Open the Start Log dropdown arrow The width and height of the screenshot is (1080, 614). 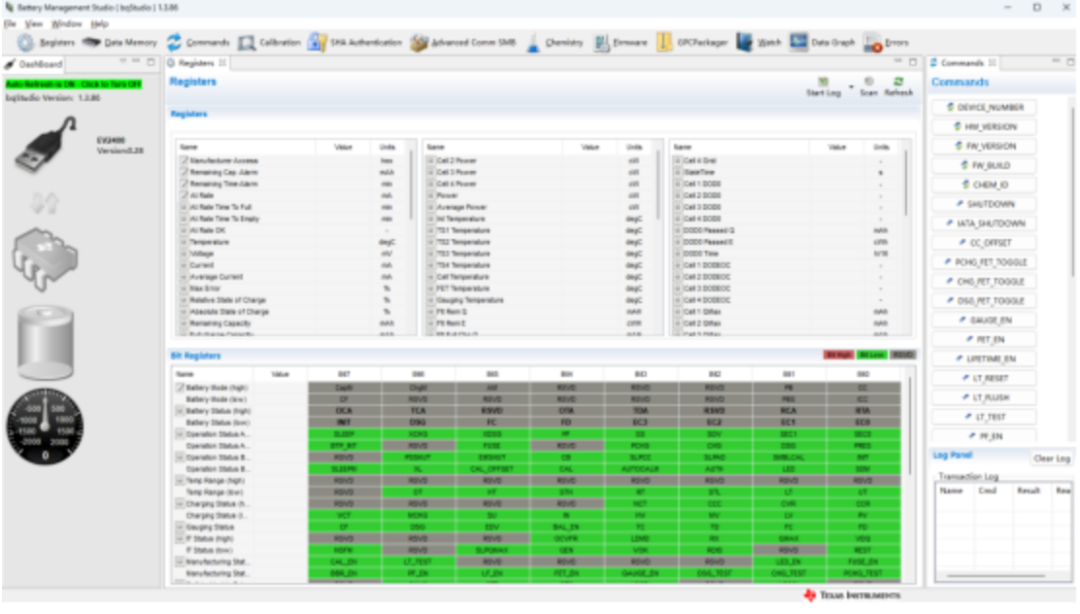tap(851, 88)
